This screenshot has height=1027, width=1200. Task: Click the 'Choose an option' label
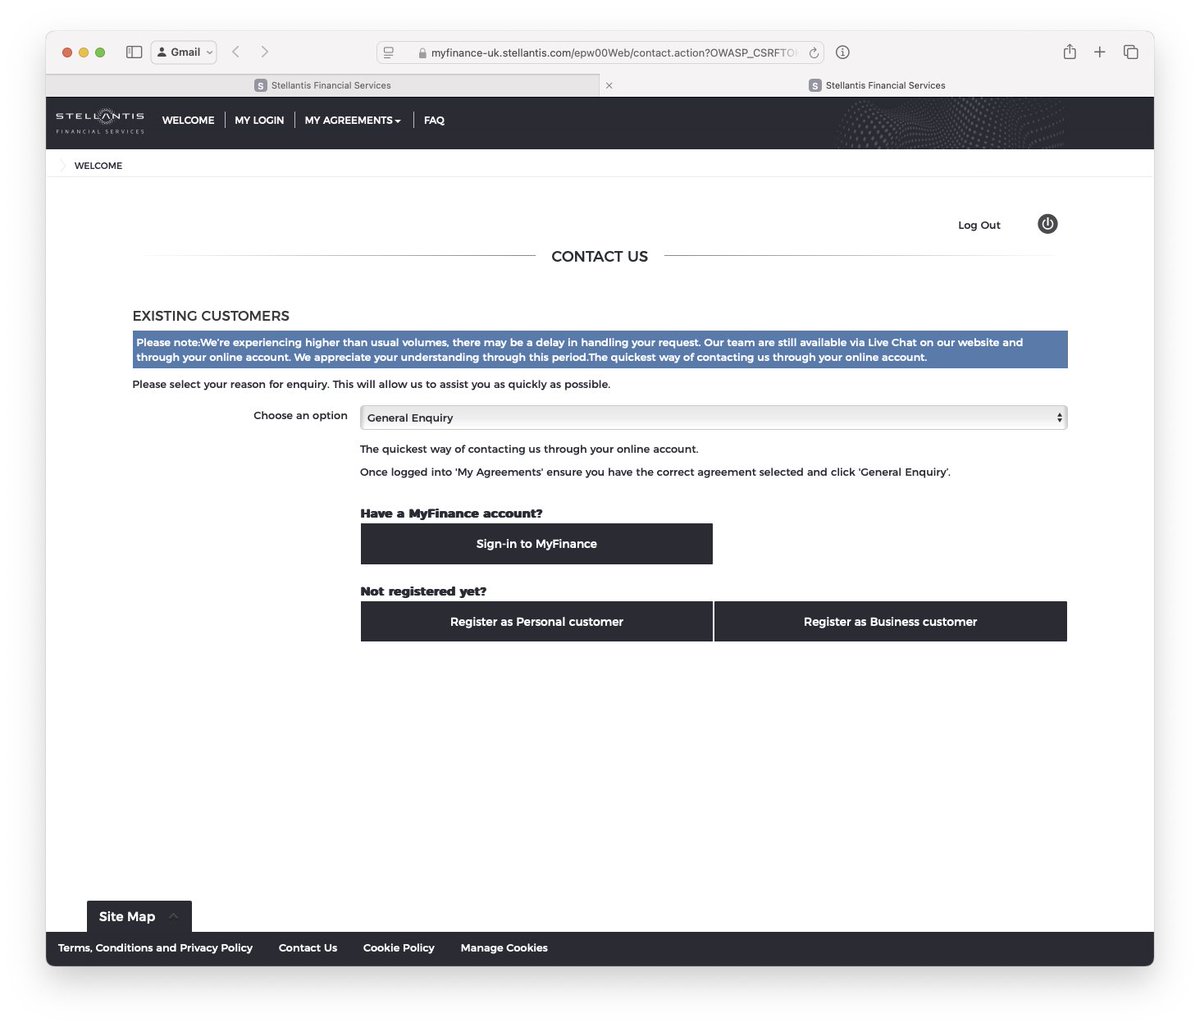[x=300, y=416]
